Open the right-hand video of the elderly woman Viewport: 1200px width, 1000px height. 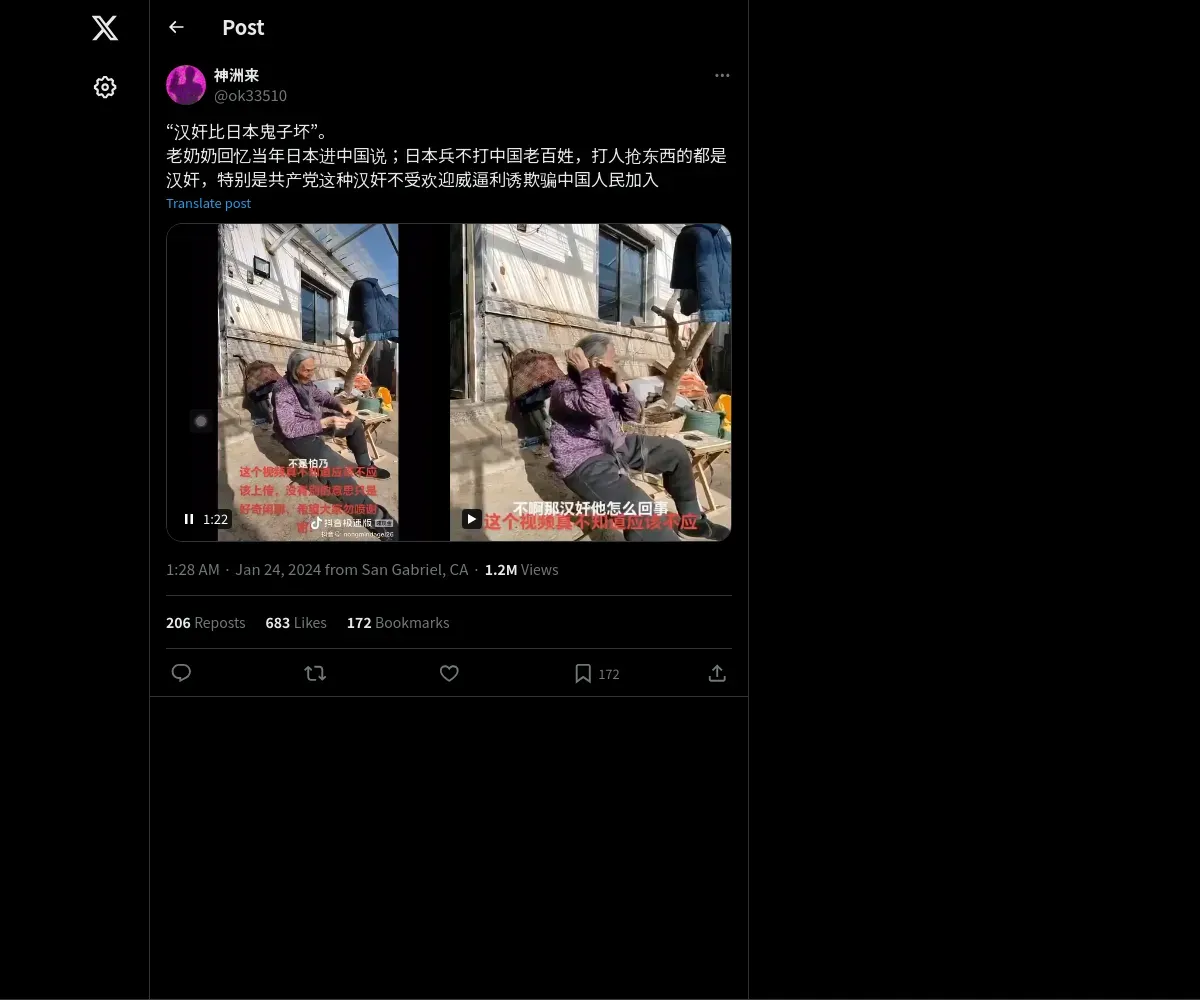[x=590, y=382]
